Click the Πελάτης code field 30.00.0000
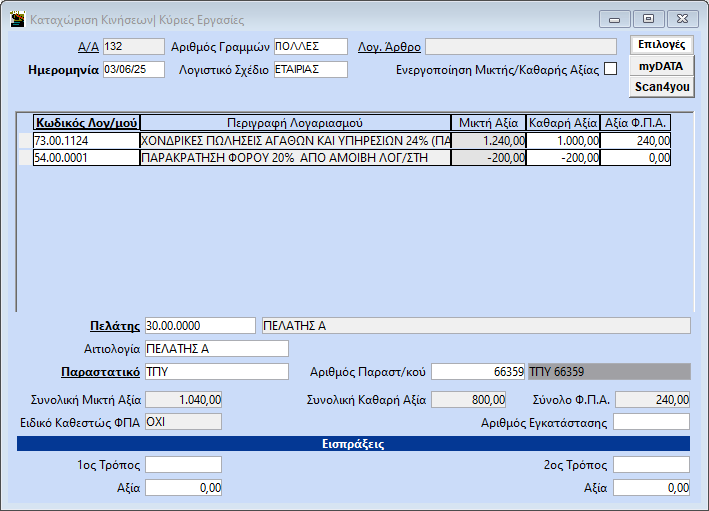 pos(200,326)
